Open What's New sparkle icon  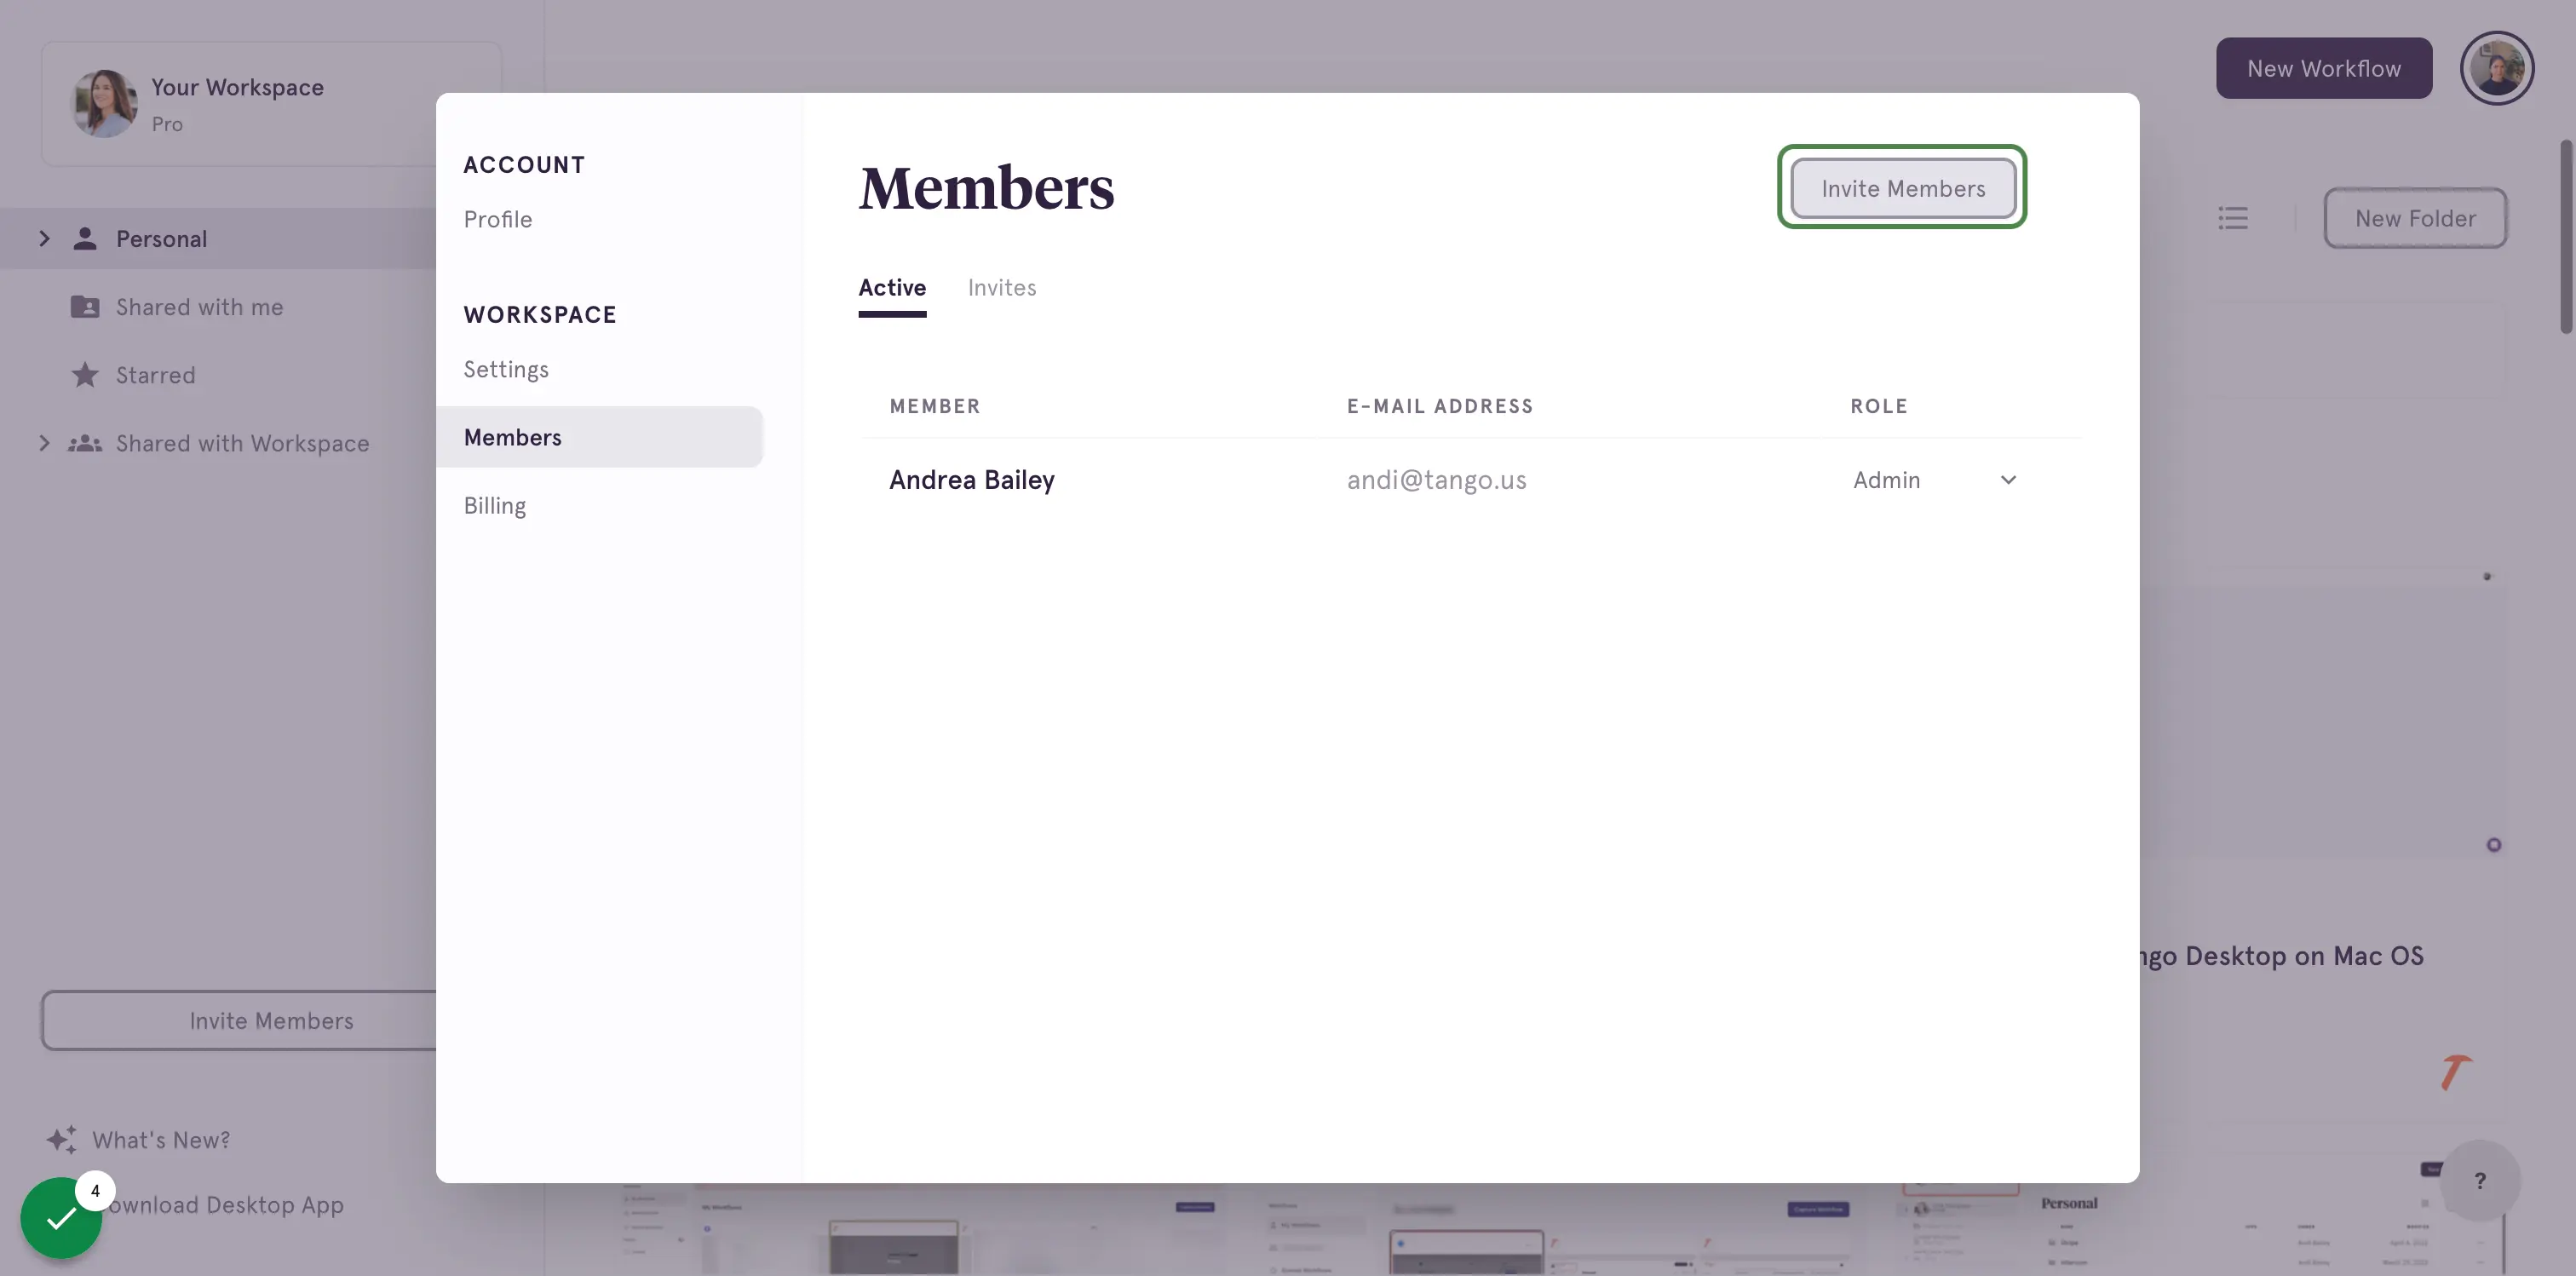[61, 1139]
